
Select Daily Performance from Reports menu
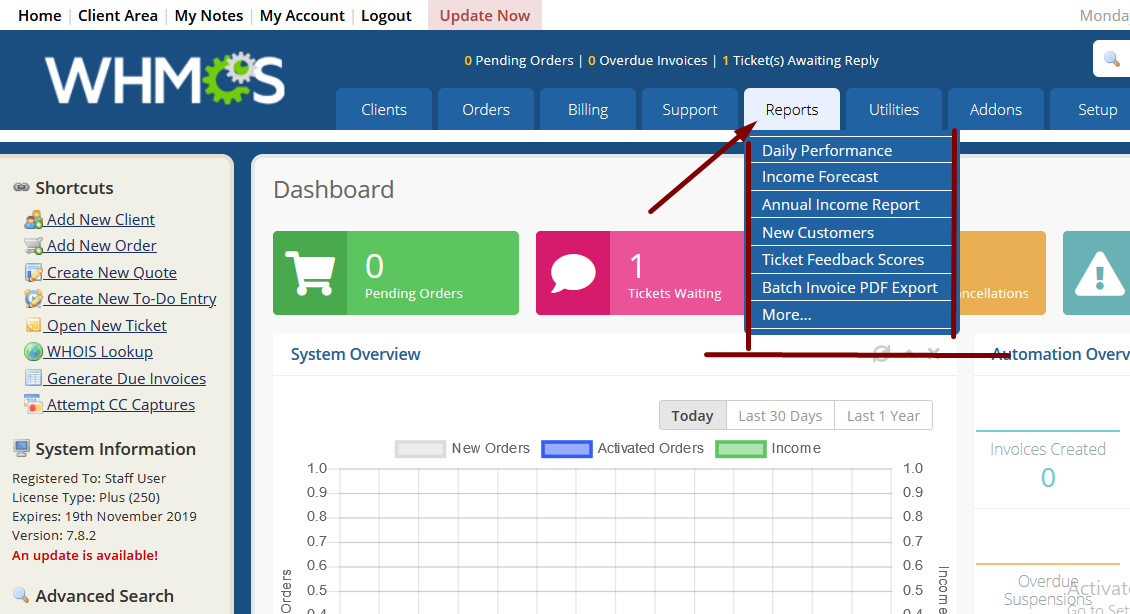click(851, 150)
